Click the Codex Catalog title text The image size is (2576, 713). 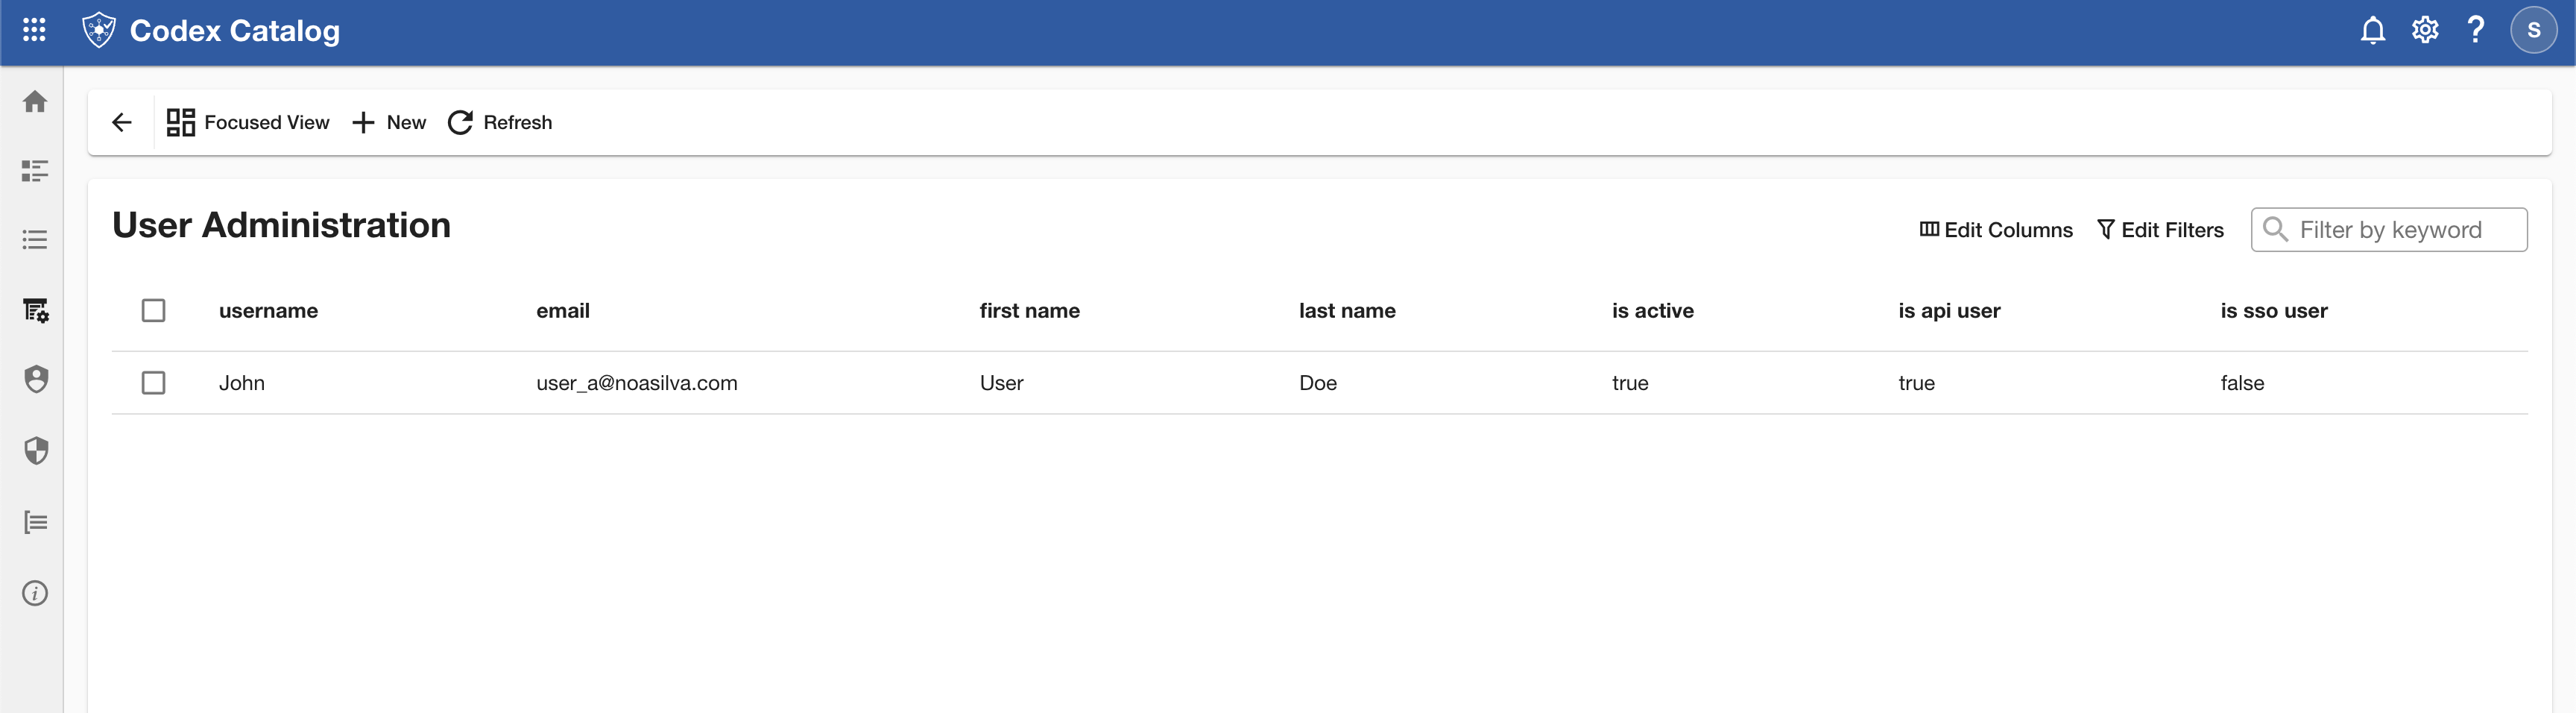click(235, 31)
